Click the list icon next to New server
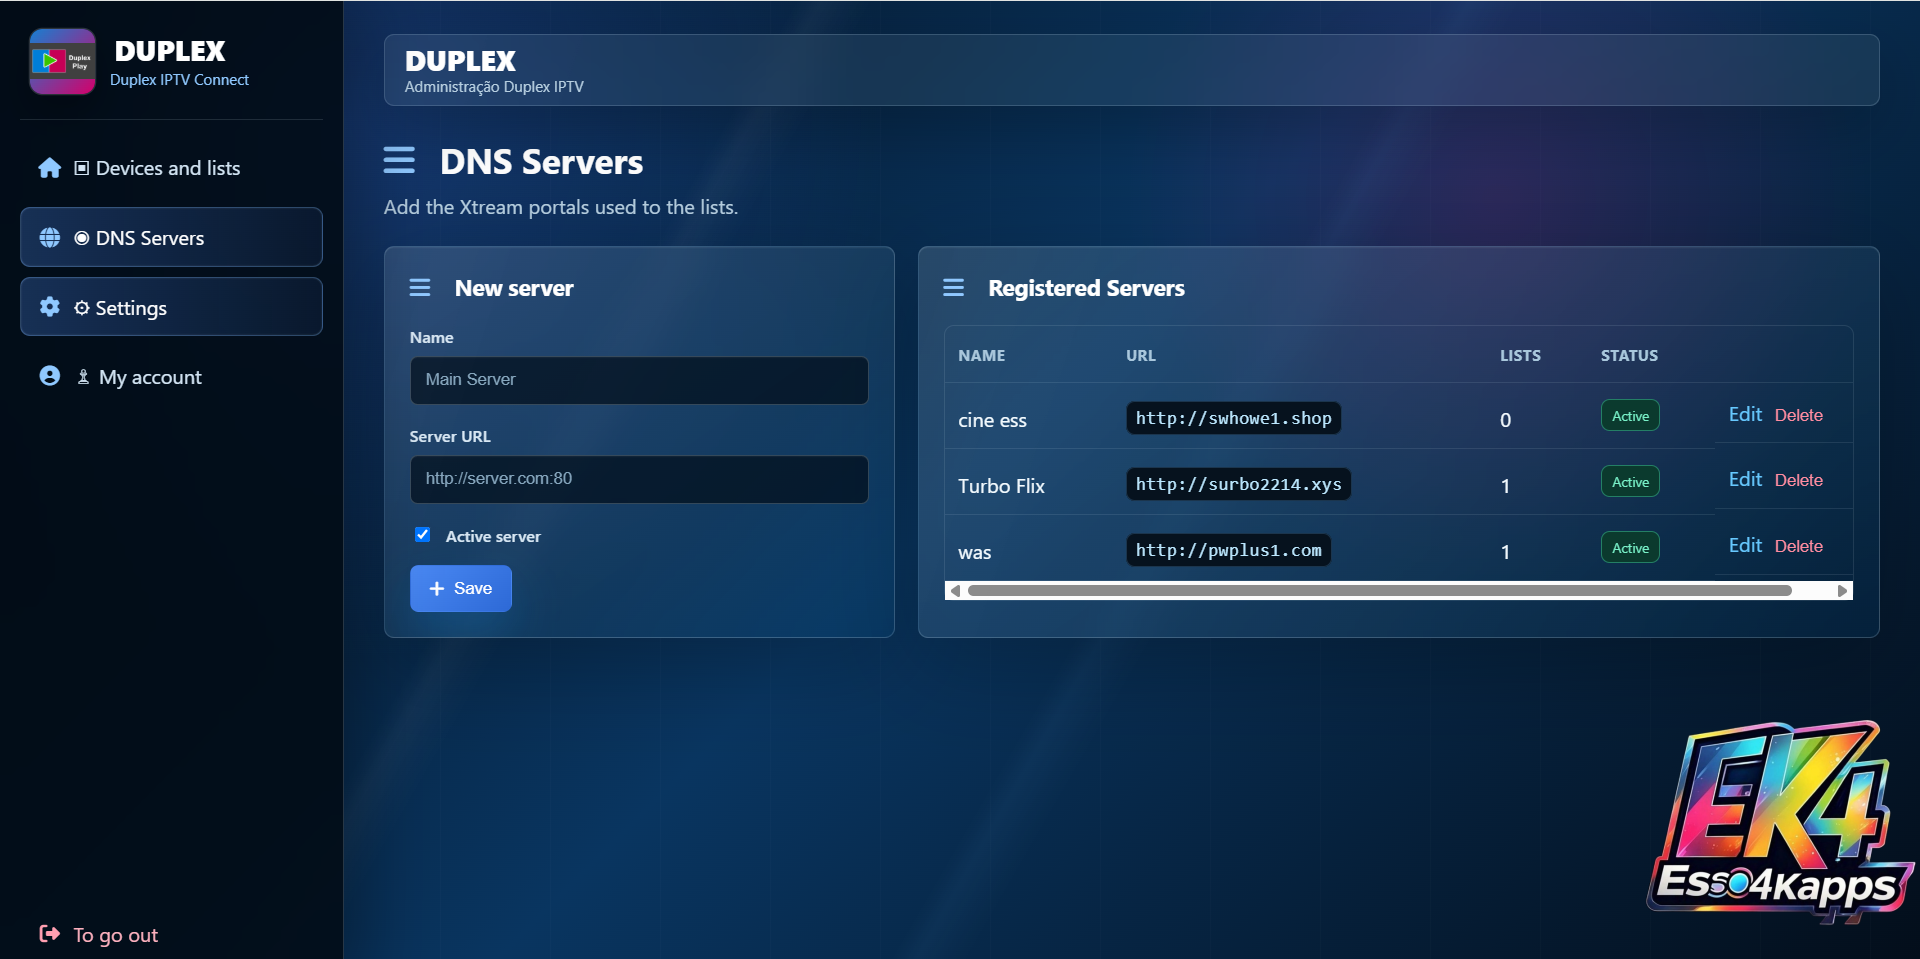The image size is (1920, 959). pos(420,288)
